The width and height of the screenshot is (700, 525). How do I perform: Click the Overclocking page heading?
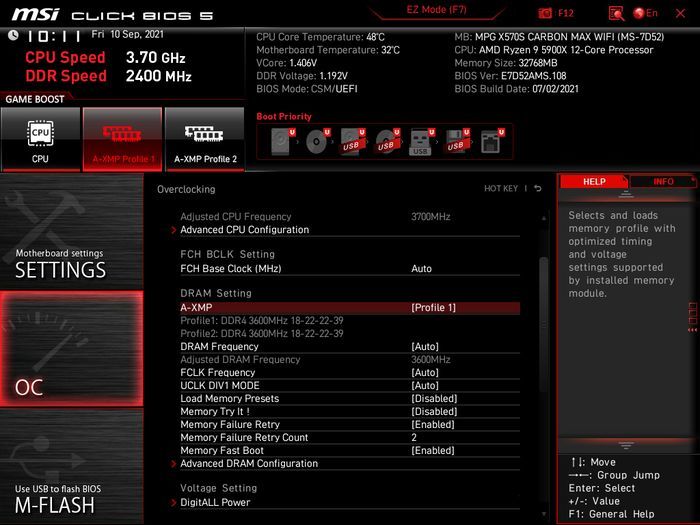click(x=186, y=189)
